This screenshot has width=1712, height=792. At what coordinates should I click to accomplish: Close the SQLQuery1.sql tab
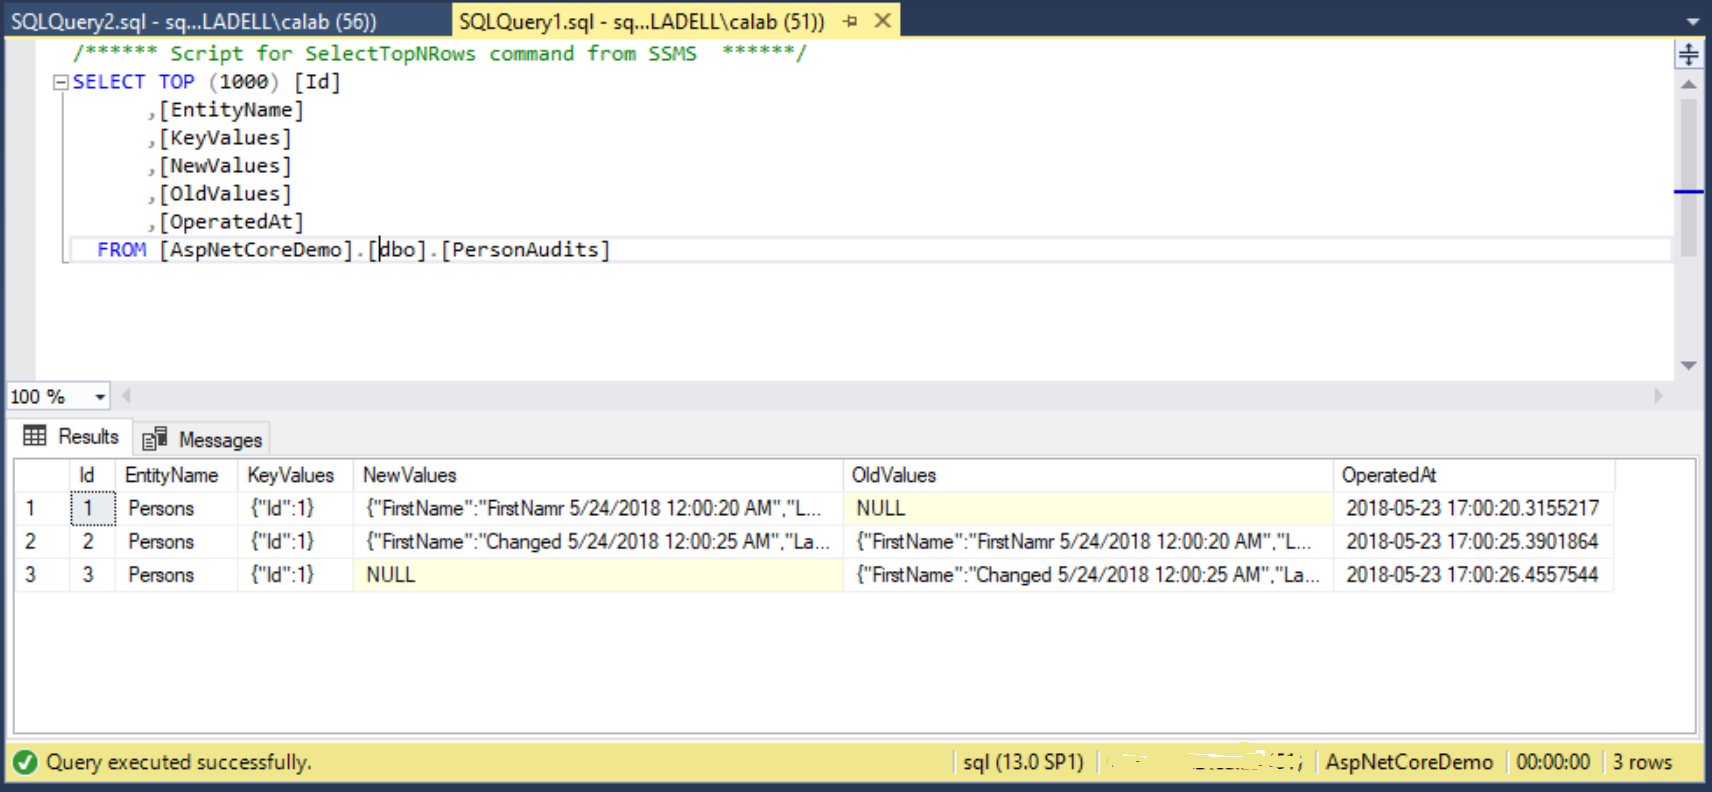click(x=883, y=20)
